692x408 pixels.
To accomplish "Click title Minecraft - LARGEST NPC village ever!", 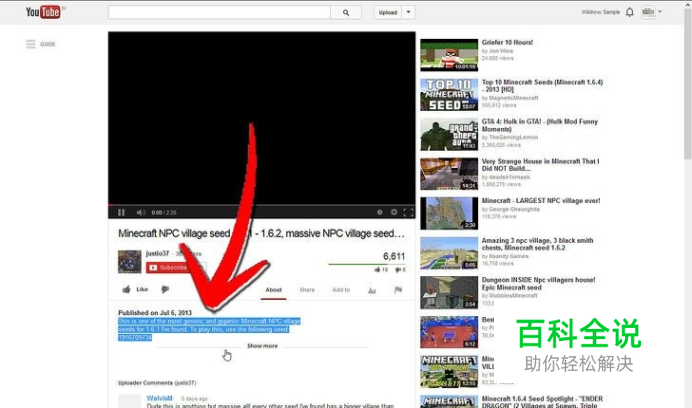I will click(x=541, y=200).
